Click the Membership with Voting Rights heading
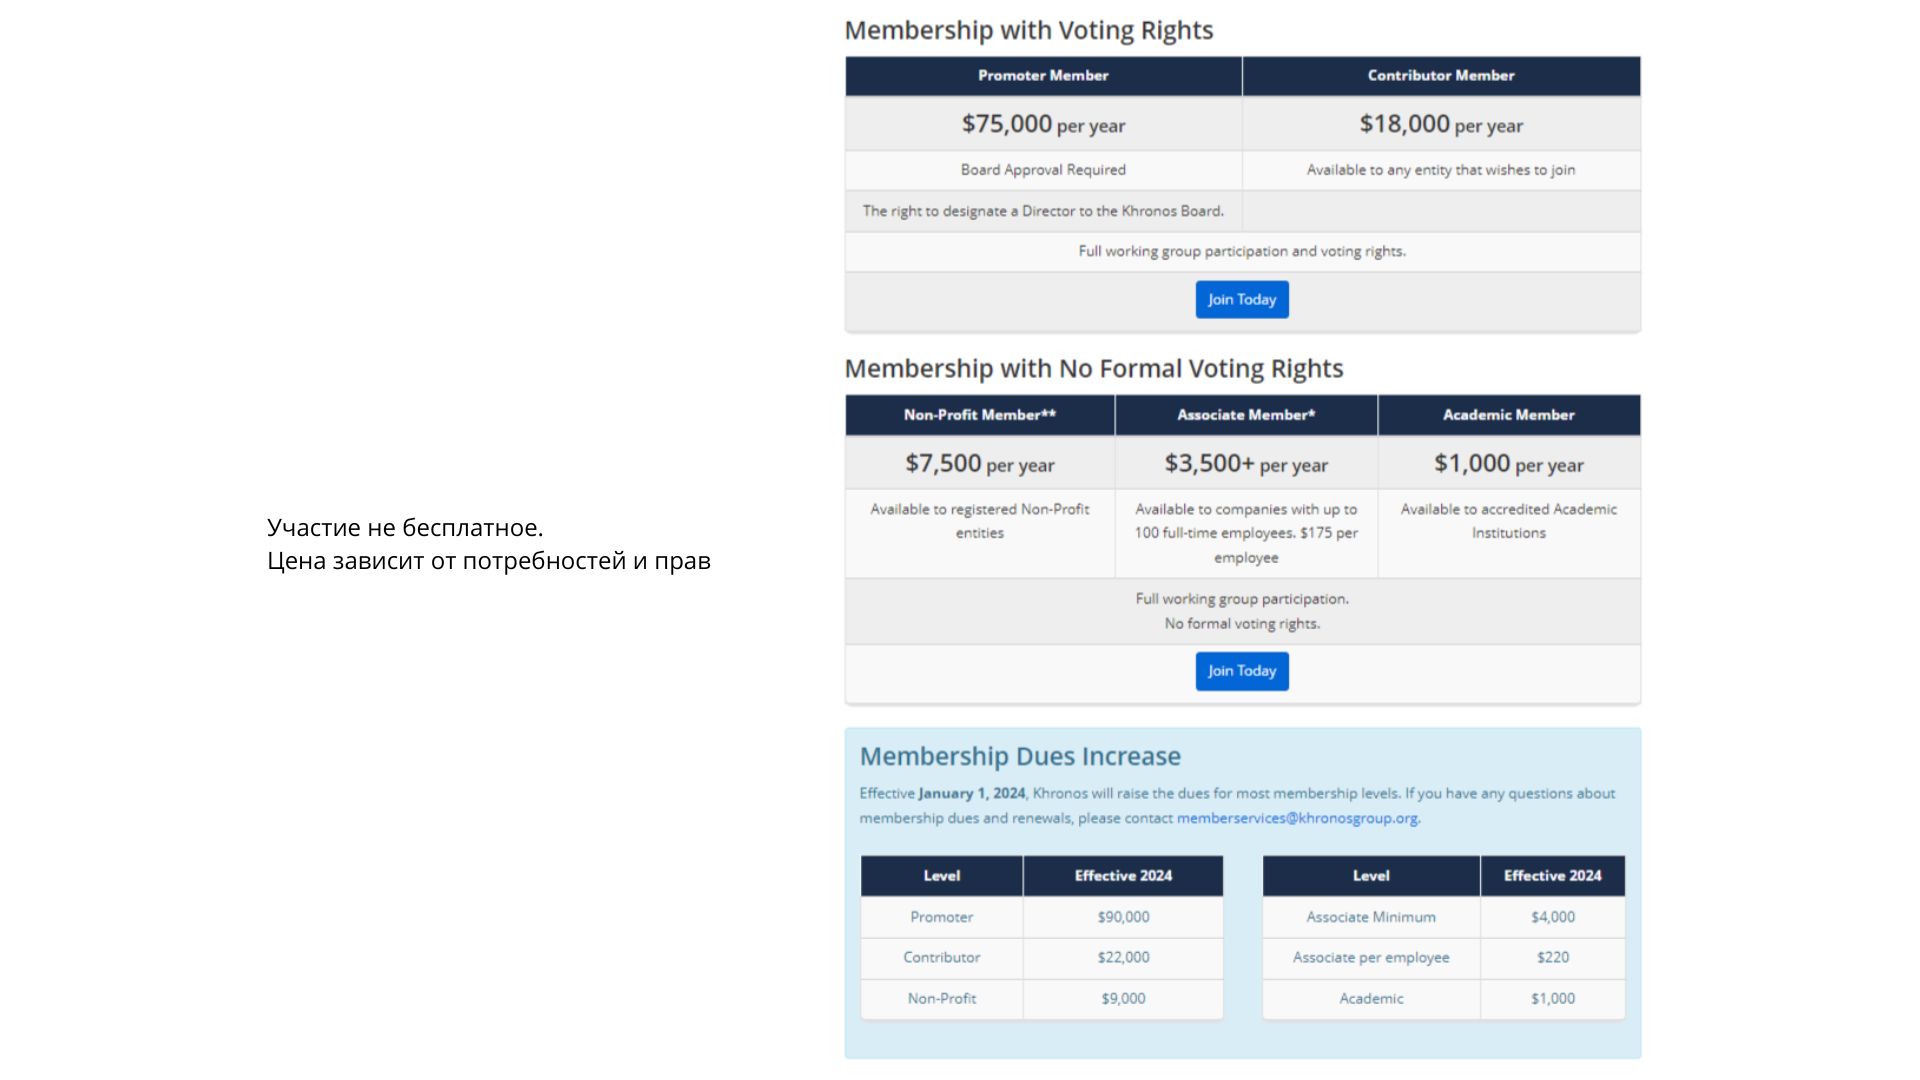Screen dimensions: 1920x1080 coord(1029,30)
